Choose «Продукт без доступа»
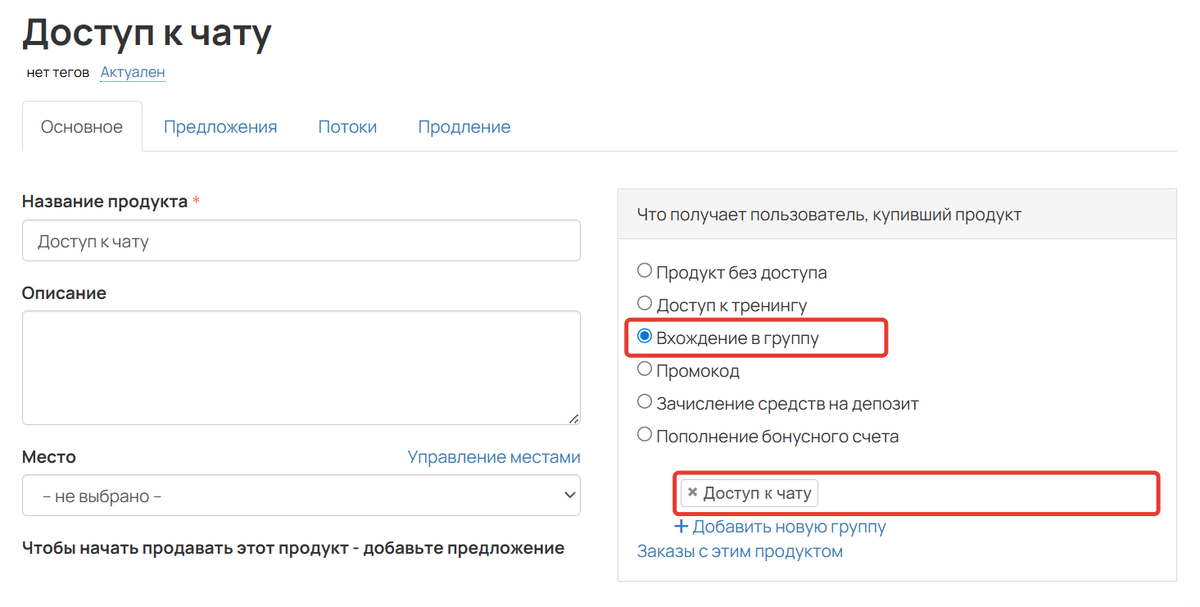Image resolution: width=1200 pixels, height=607 pixels. pyautogui.click(x=644, y=269)
